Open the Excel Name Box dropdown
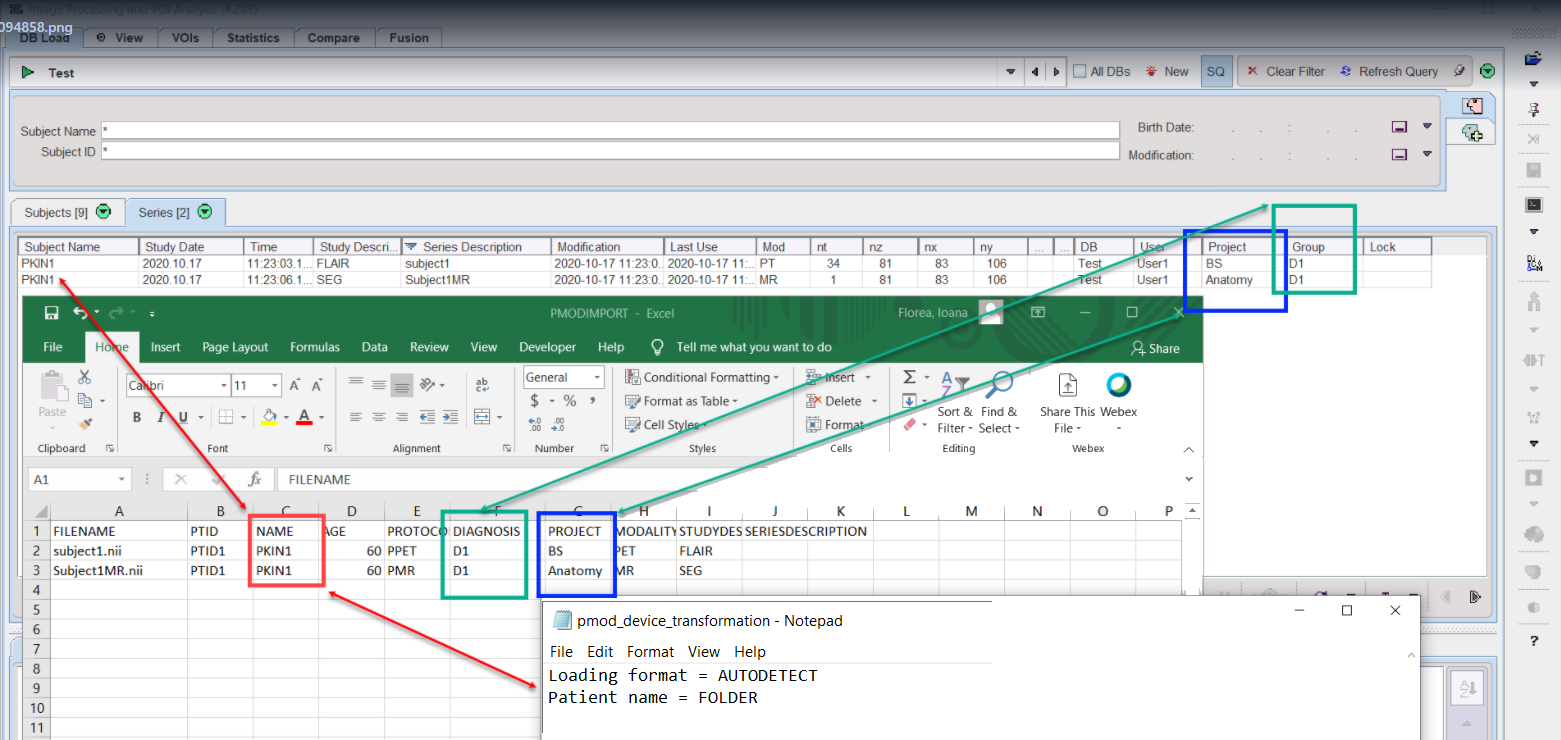This screenshot has height=740, width=1561. [x=122, y=479]
